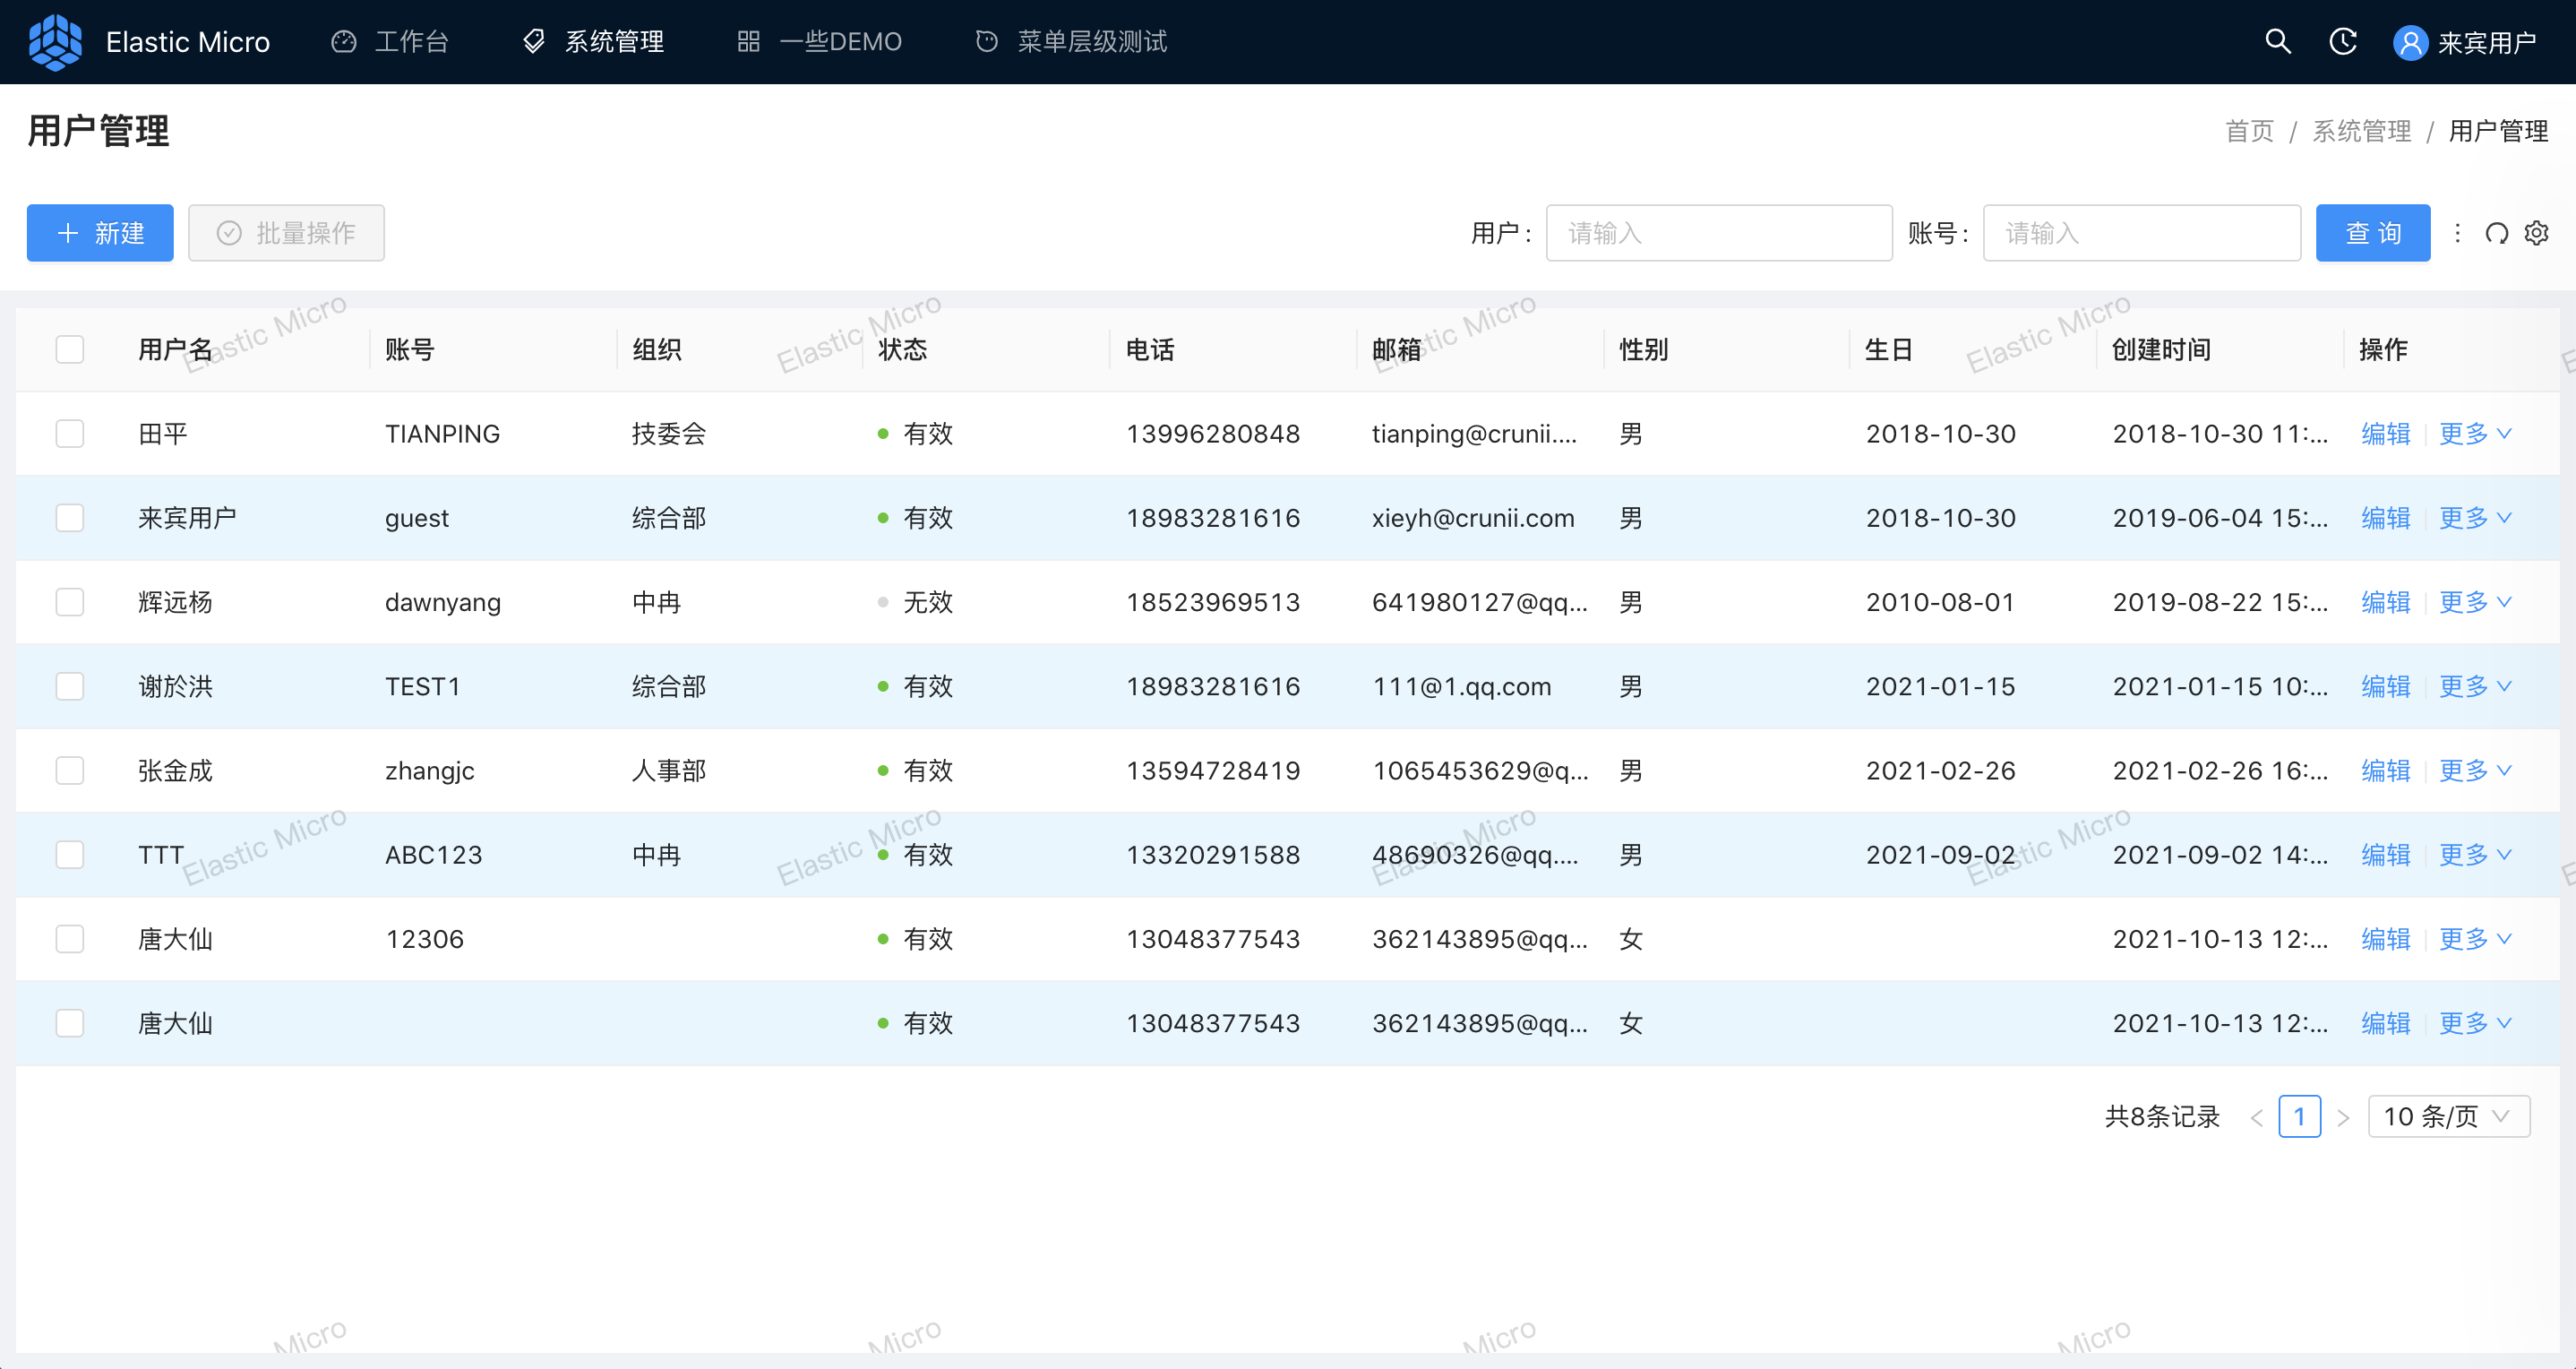
Task: Click the 查询 search button
Action: tap(2372, 233)
